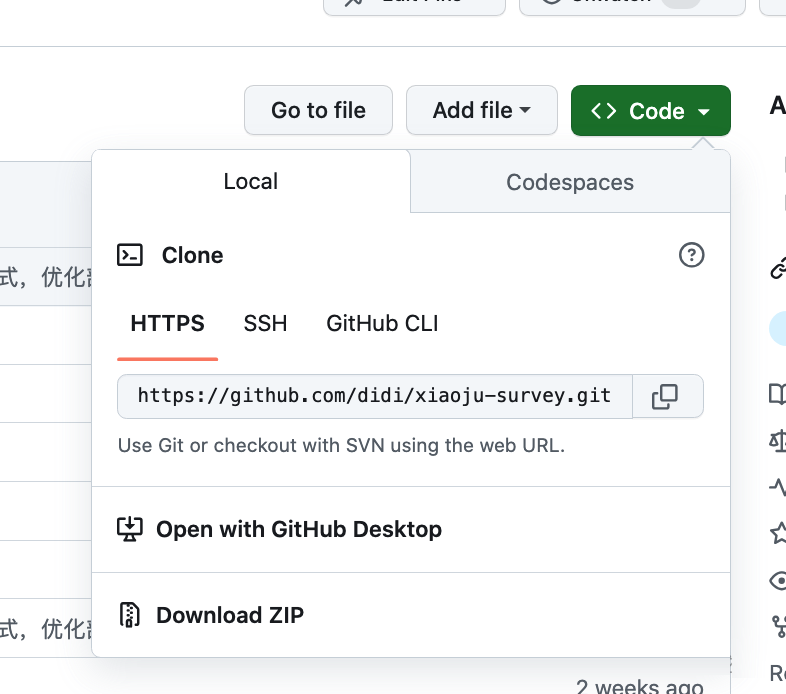
Task: Click the link icon in the sidebar
Action: 778,268
